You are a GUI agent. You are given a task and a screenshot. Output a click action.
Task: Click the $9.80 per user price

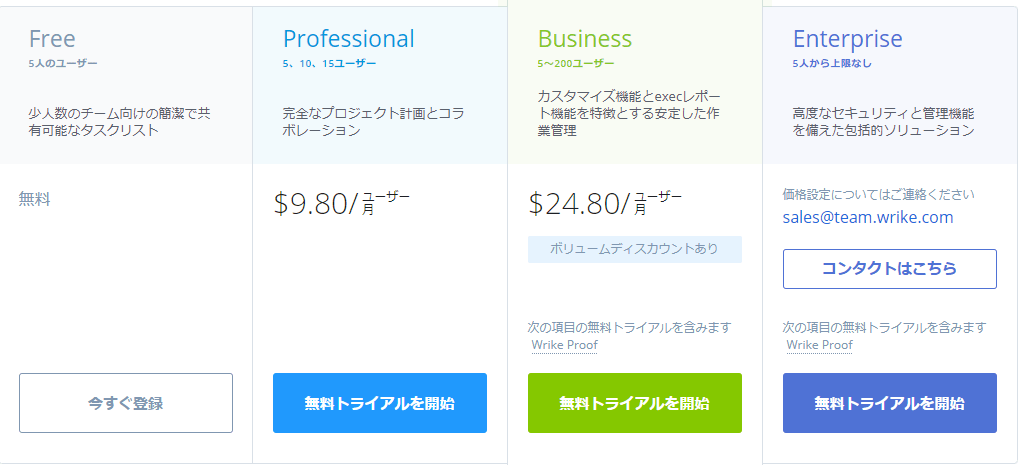coord(340,203)
